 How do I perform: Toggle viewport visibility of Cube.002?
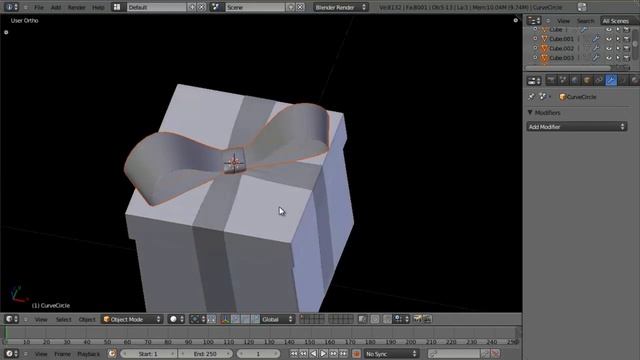609,48
